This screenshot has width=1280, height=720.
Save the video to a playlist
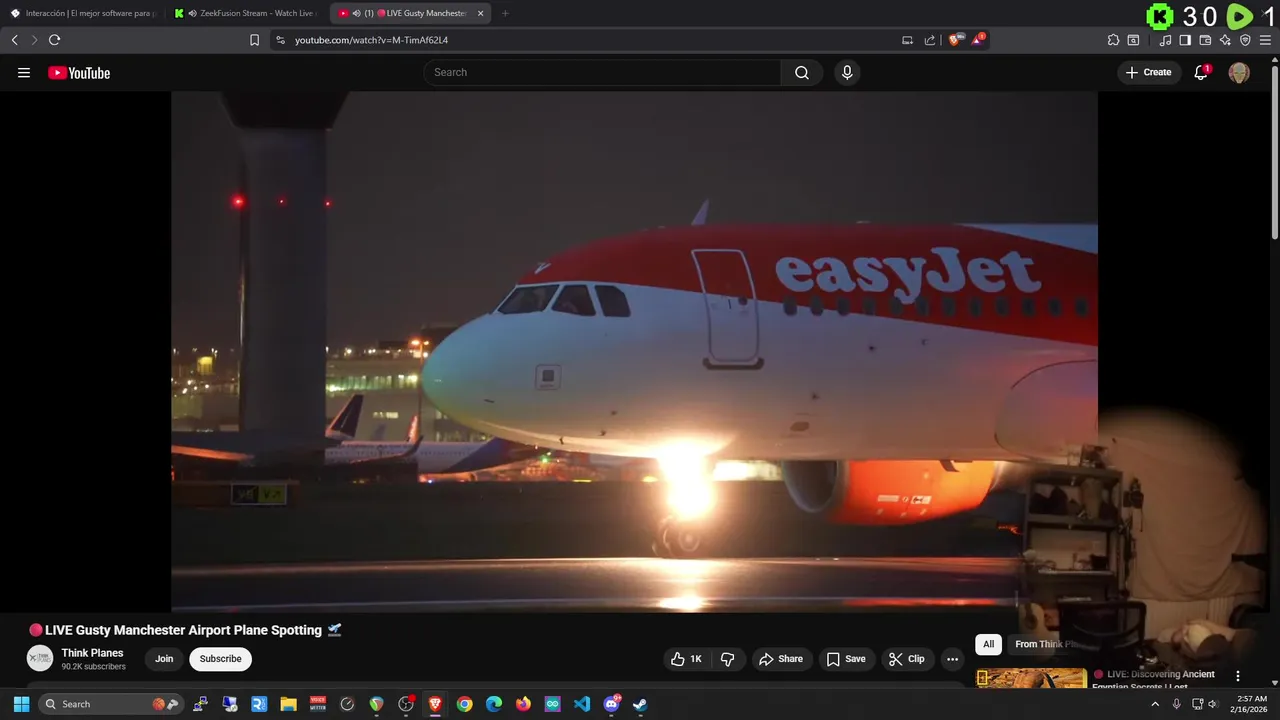[x=846, y=659]
